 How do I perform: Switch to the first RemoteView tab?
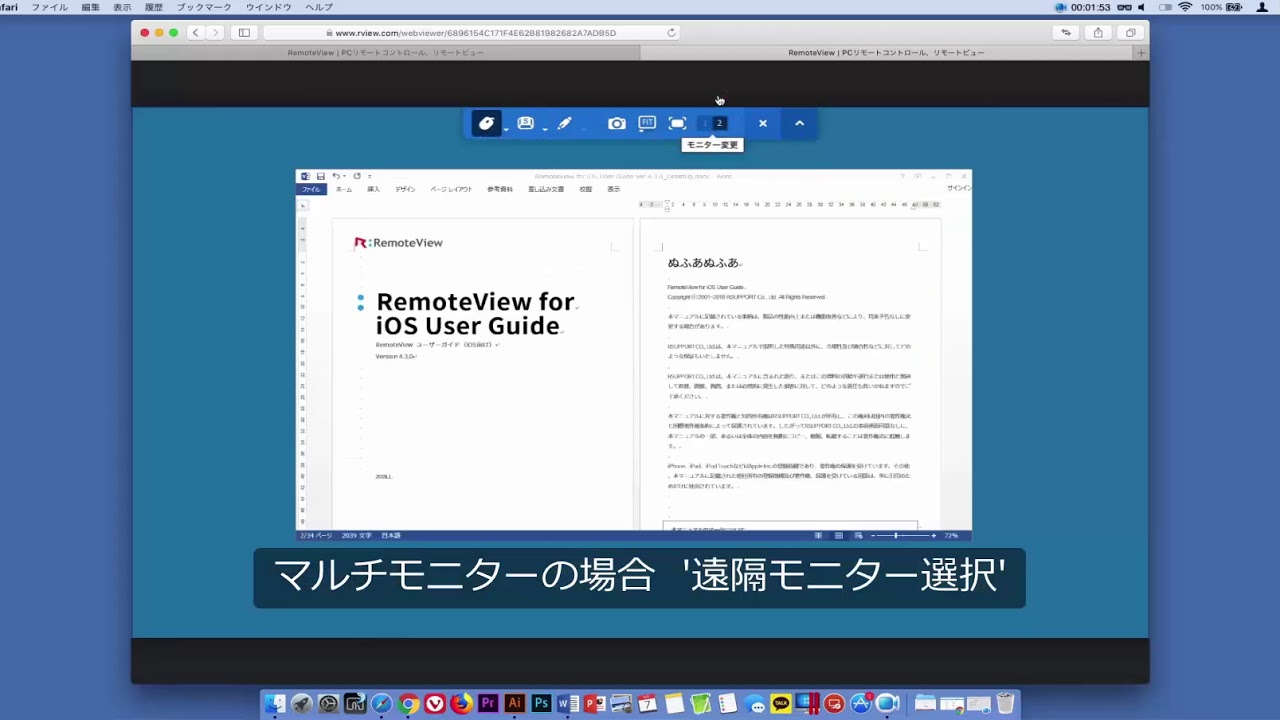pyautogui.click(x=386, y=53)
